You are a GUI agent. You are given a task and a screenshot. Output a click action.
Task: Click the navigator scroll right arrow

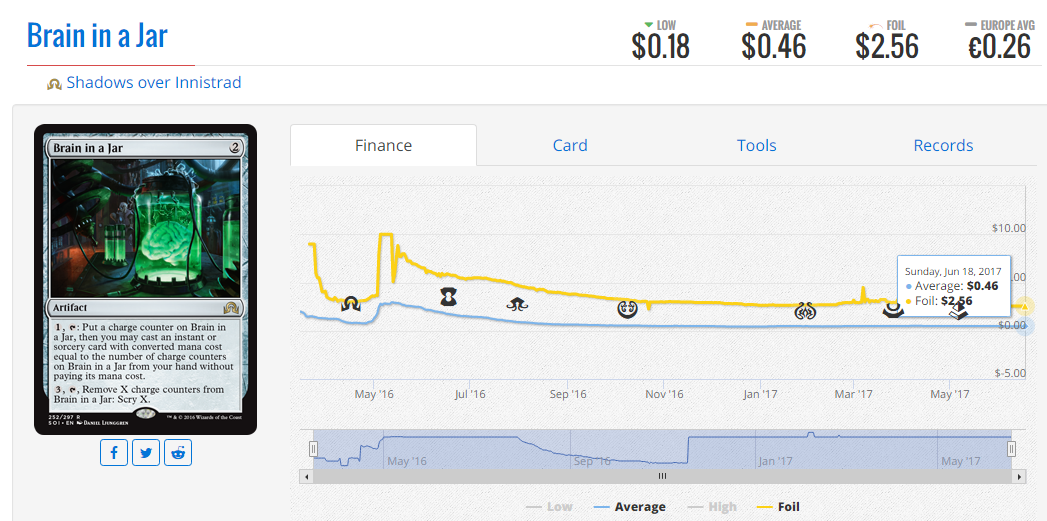tap(1019, 477)
